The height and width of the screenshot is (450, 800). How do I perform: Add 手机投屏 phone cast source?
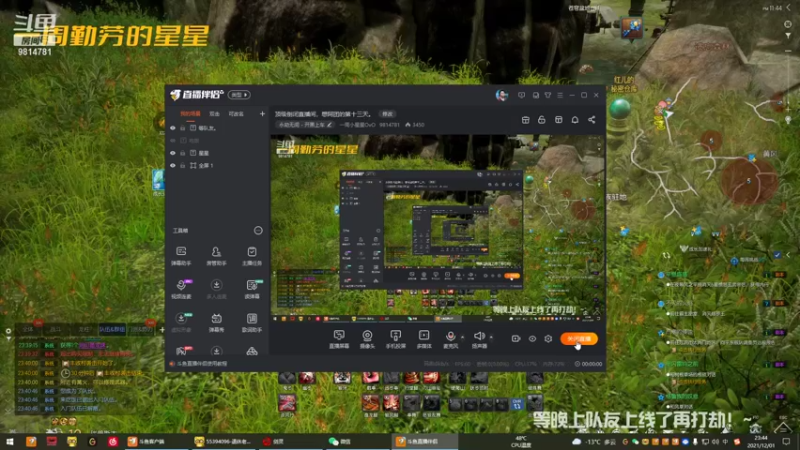click(x=395, y=339)
